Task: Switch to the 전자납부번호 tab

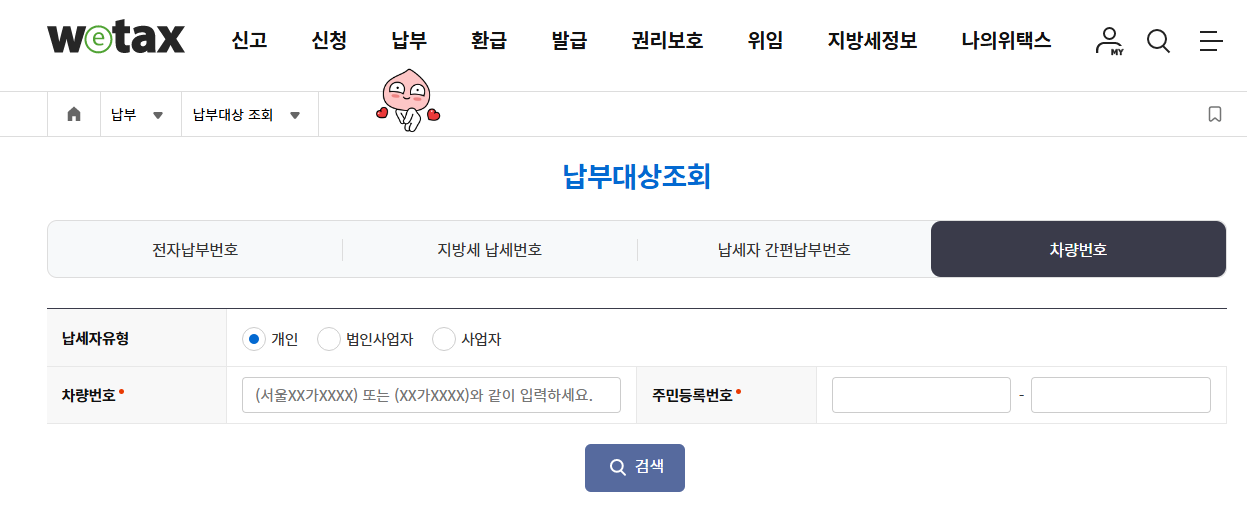Action: 195,249
